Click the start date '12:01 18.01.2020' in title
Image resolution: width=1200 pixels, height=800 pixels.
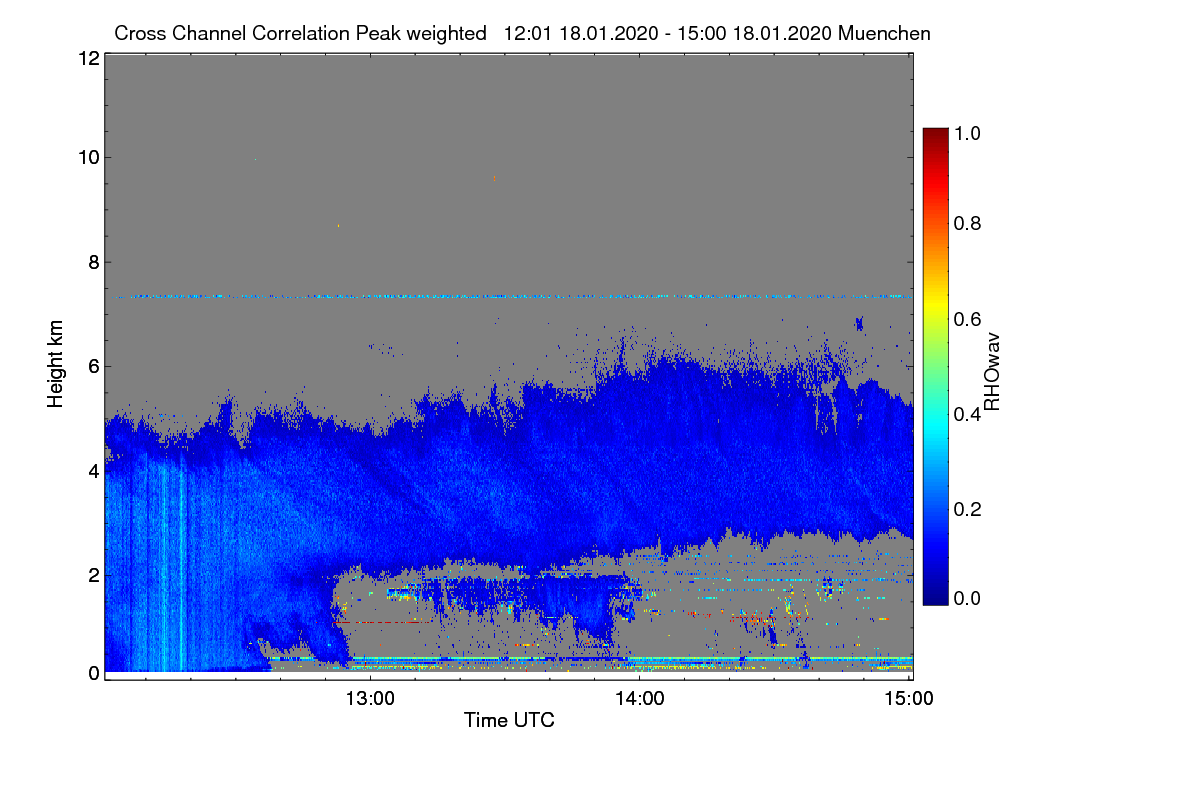[583, 33]
